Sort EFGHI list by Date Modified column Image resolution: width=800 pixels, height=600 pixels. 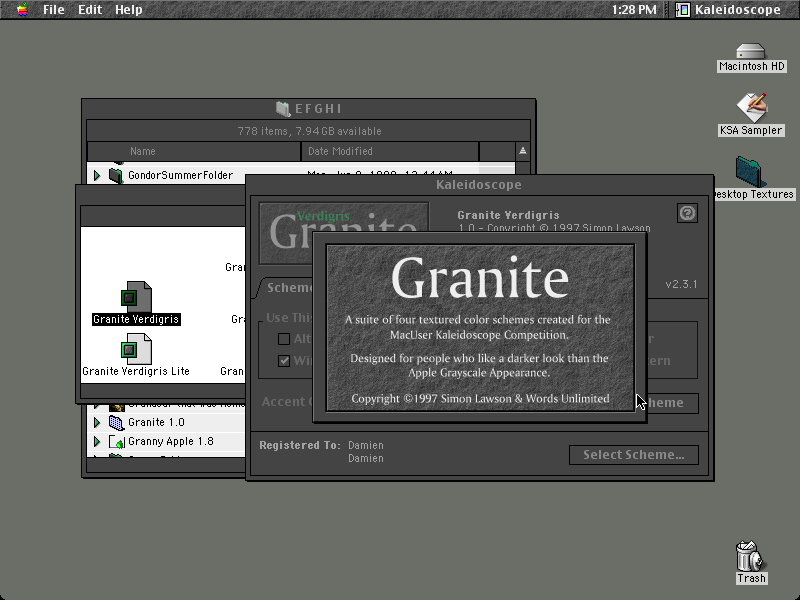(390, 152)
